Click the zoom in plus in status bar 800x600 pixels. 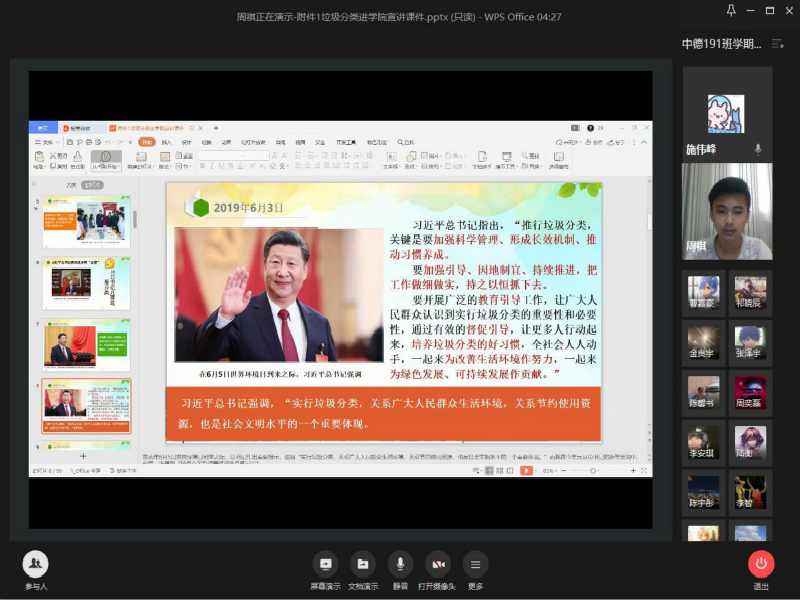point(633,470)
